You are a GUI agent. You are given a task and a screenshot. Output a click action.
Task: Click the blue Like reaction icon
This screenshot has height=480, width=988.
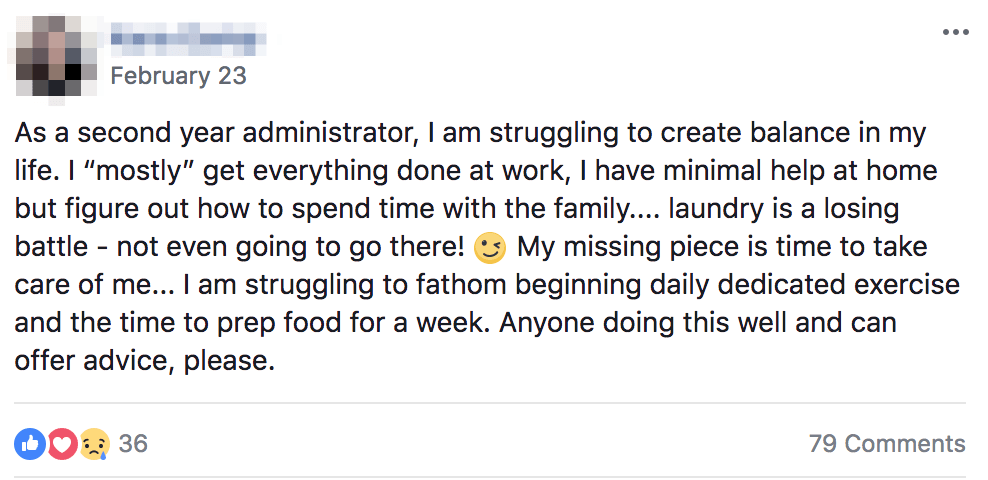point(30,443)
